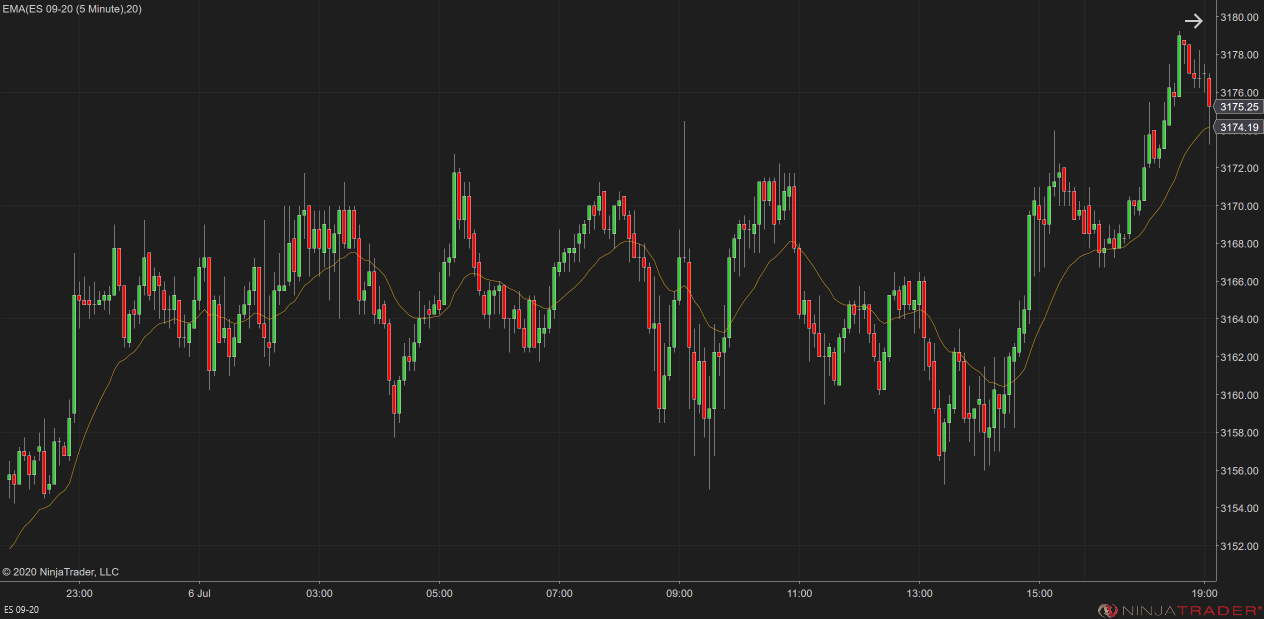Click the 3162.00 price axis label
This screenshot has width=1264, height=619.
tap(1239, 357)
